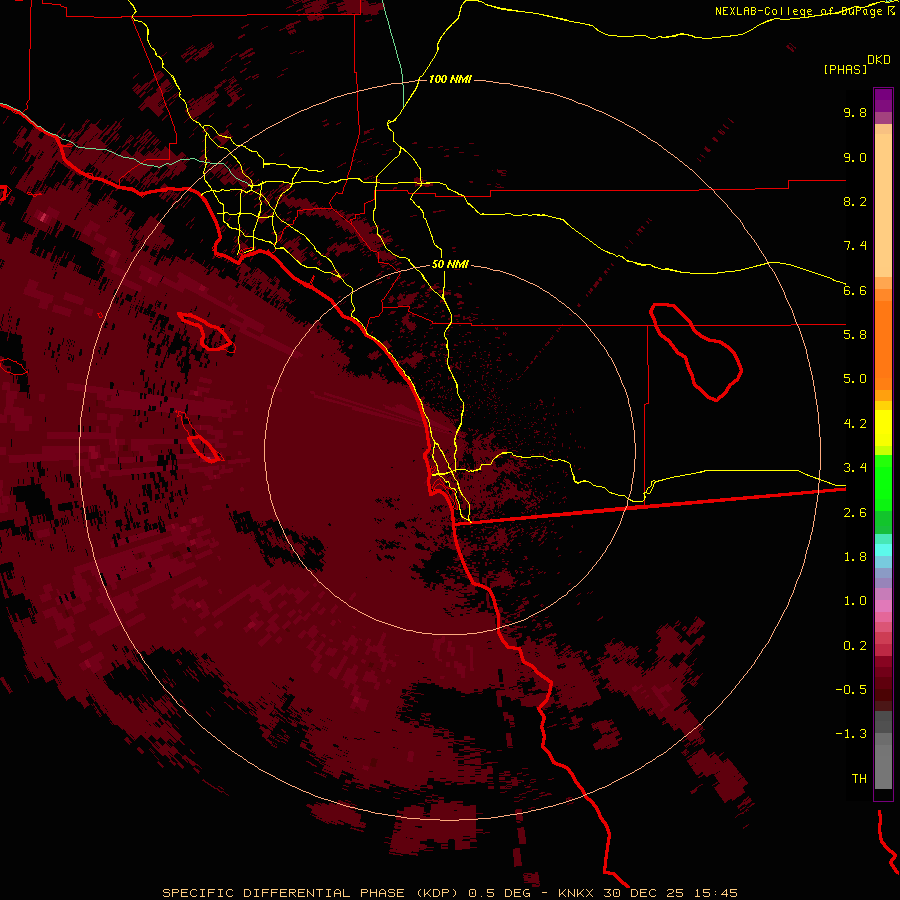Image resolution: width=900 pixels, height=900 pixels.
Task: Pick the gray swatch at color bar bottom
Action: (x=883, y=769)
